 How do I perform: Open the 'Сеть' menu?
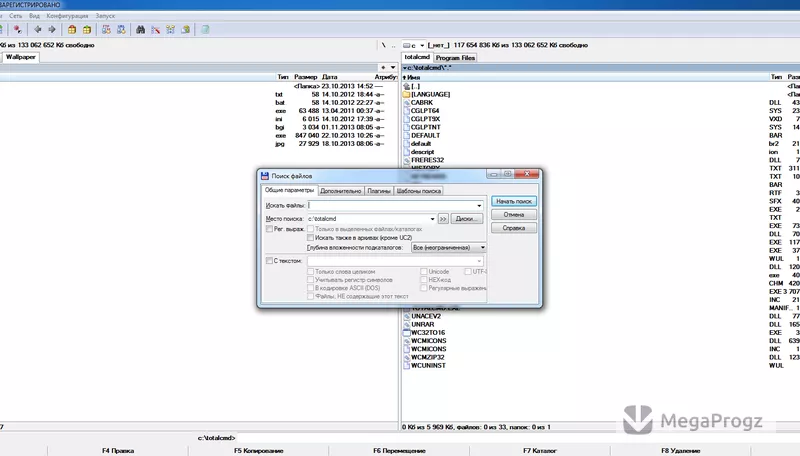tap(16, 16)
